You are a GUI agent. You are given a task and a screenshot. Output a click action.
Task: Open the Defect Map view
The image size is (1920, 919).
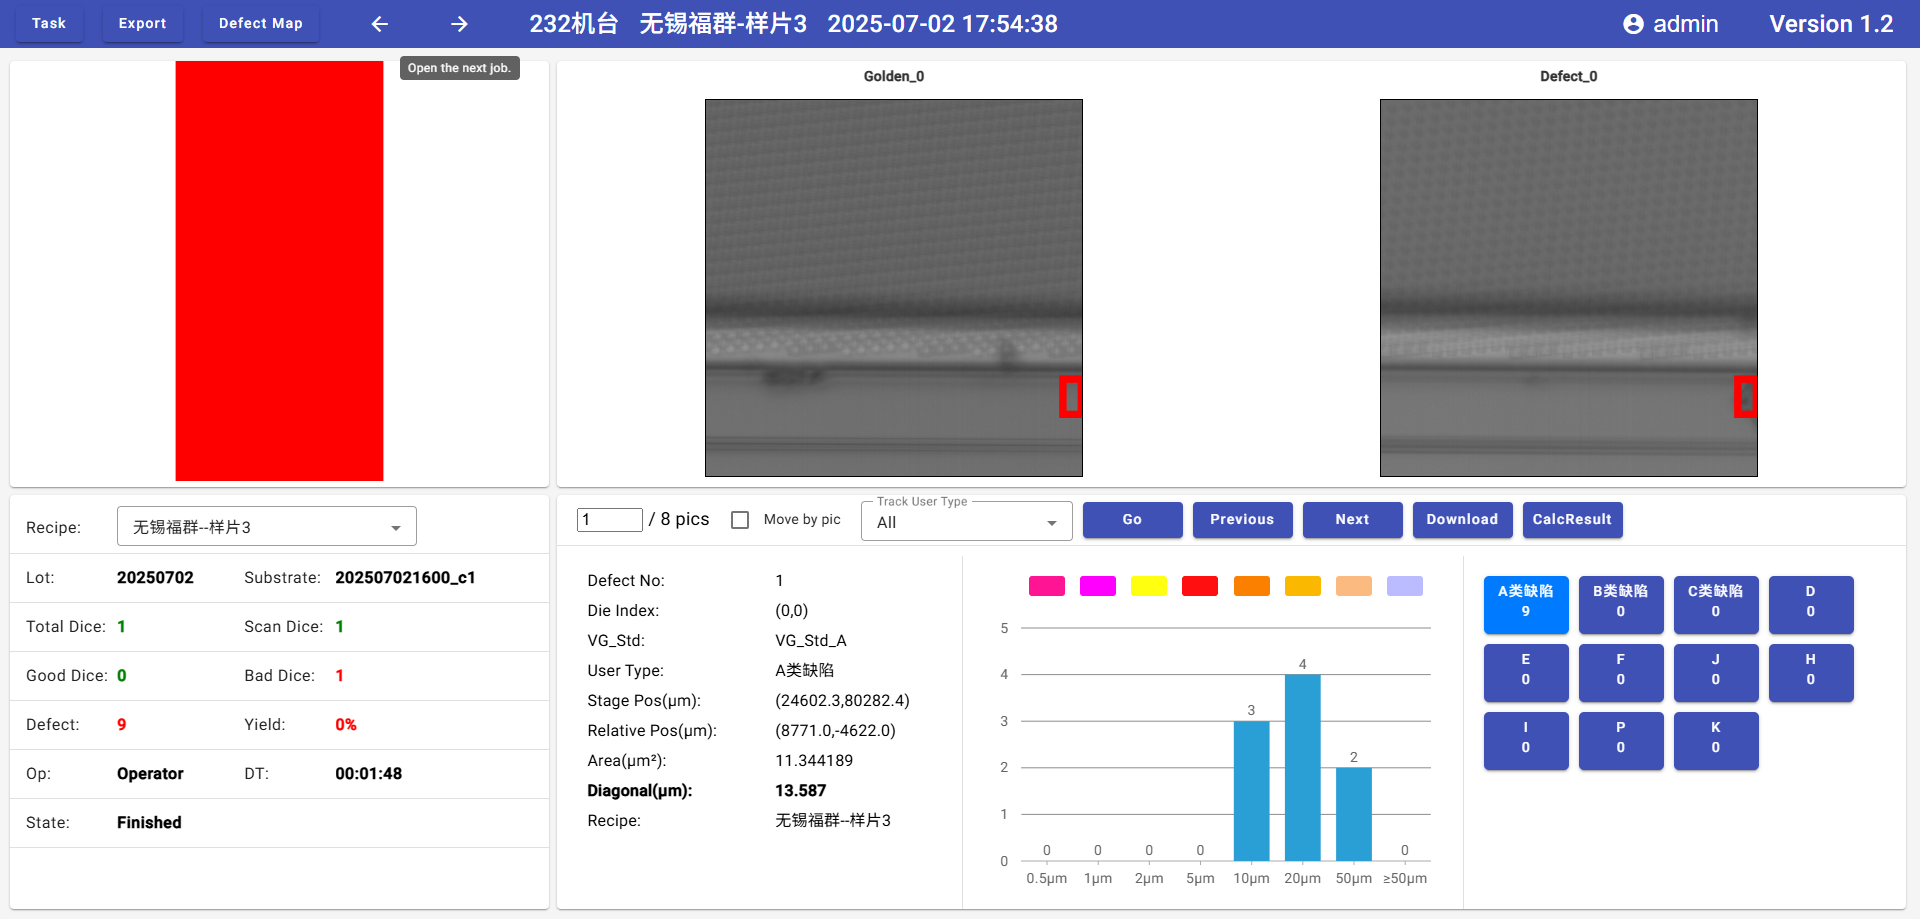tap(261, 23)
